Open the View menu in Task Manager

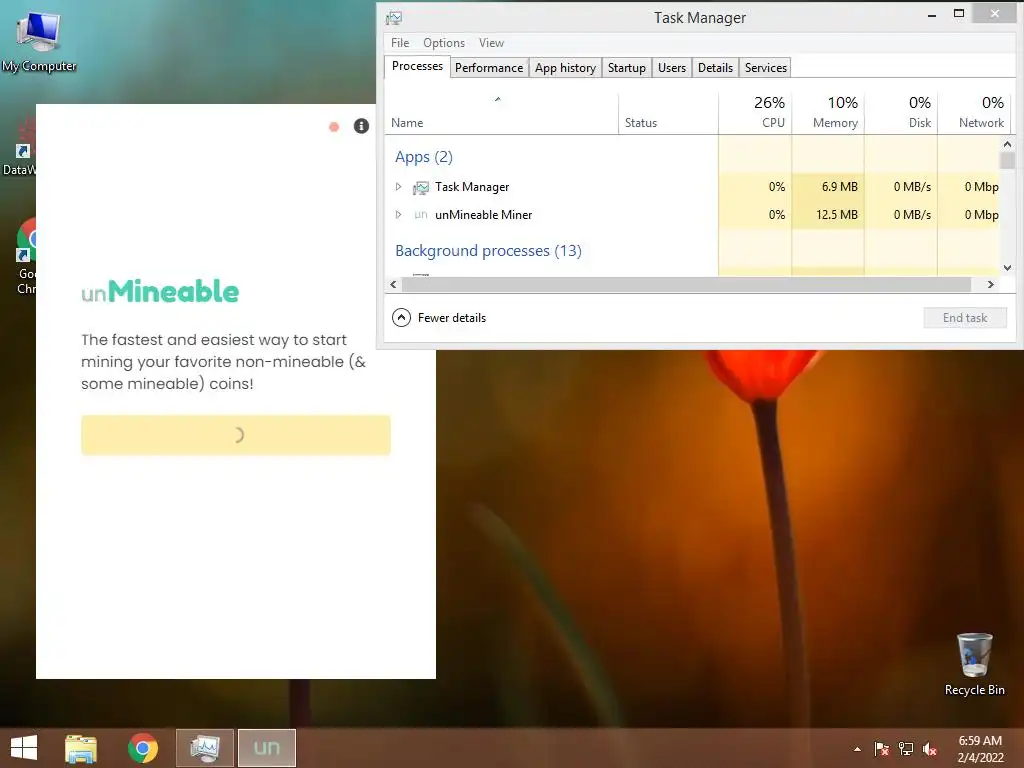tap(491, 42)
